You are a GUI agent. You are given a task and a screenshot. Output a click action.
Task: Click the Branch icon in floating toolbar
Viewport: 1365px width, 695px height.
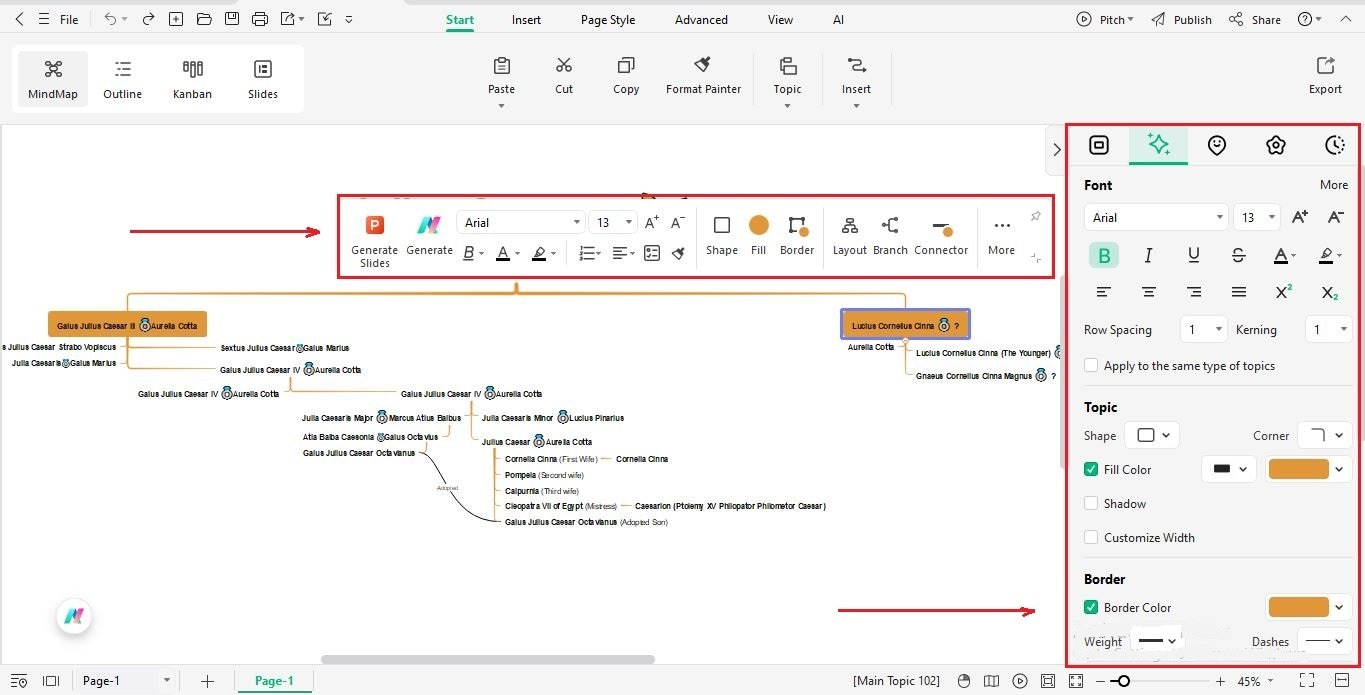coord(890,225)
